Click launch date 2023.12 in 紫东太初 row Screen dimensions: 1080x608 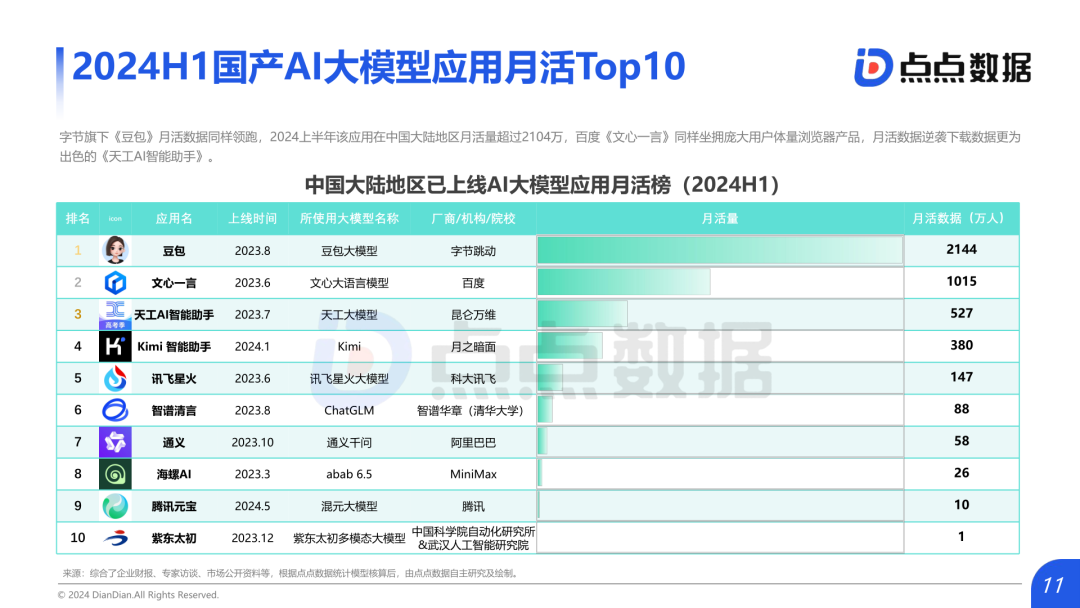click(x=252, y=538)
